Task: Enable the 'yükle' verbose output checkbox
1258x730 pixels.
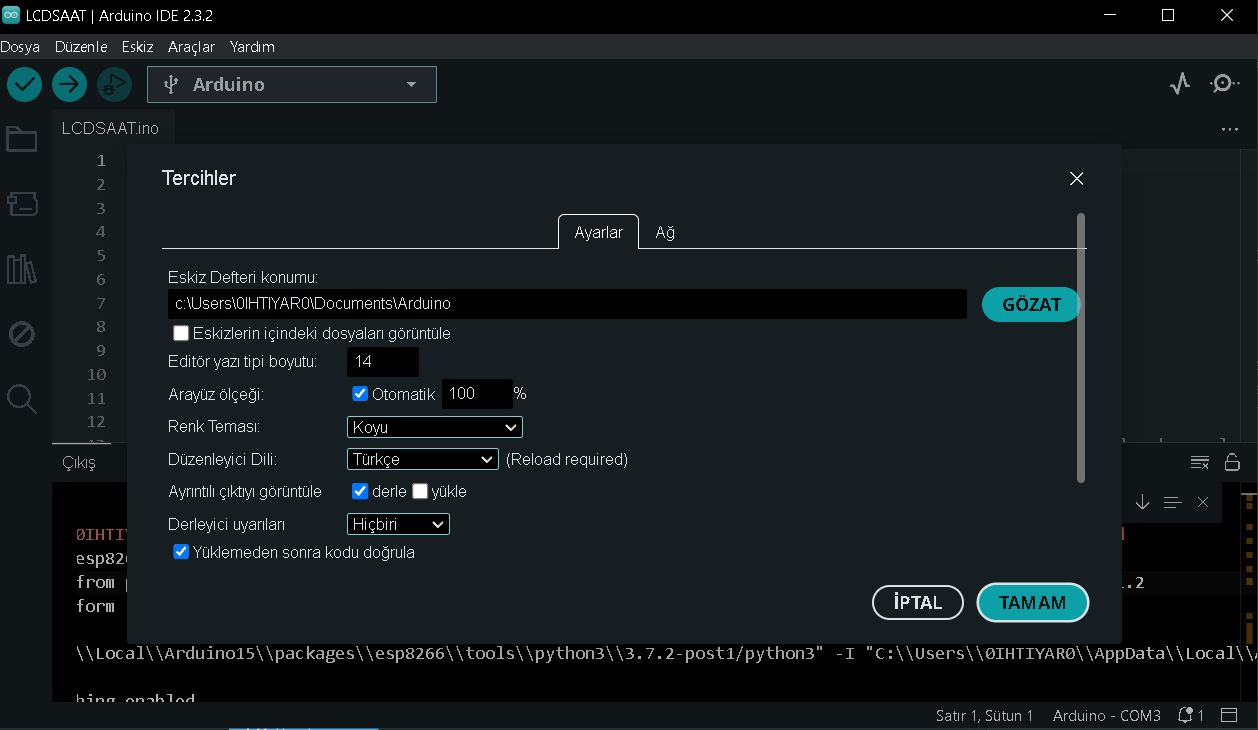Action: [x=420, y=491]
